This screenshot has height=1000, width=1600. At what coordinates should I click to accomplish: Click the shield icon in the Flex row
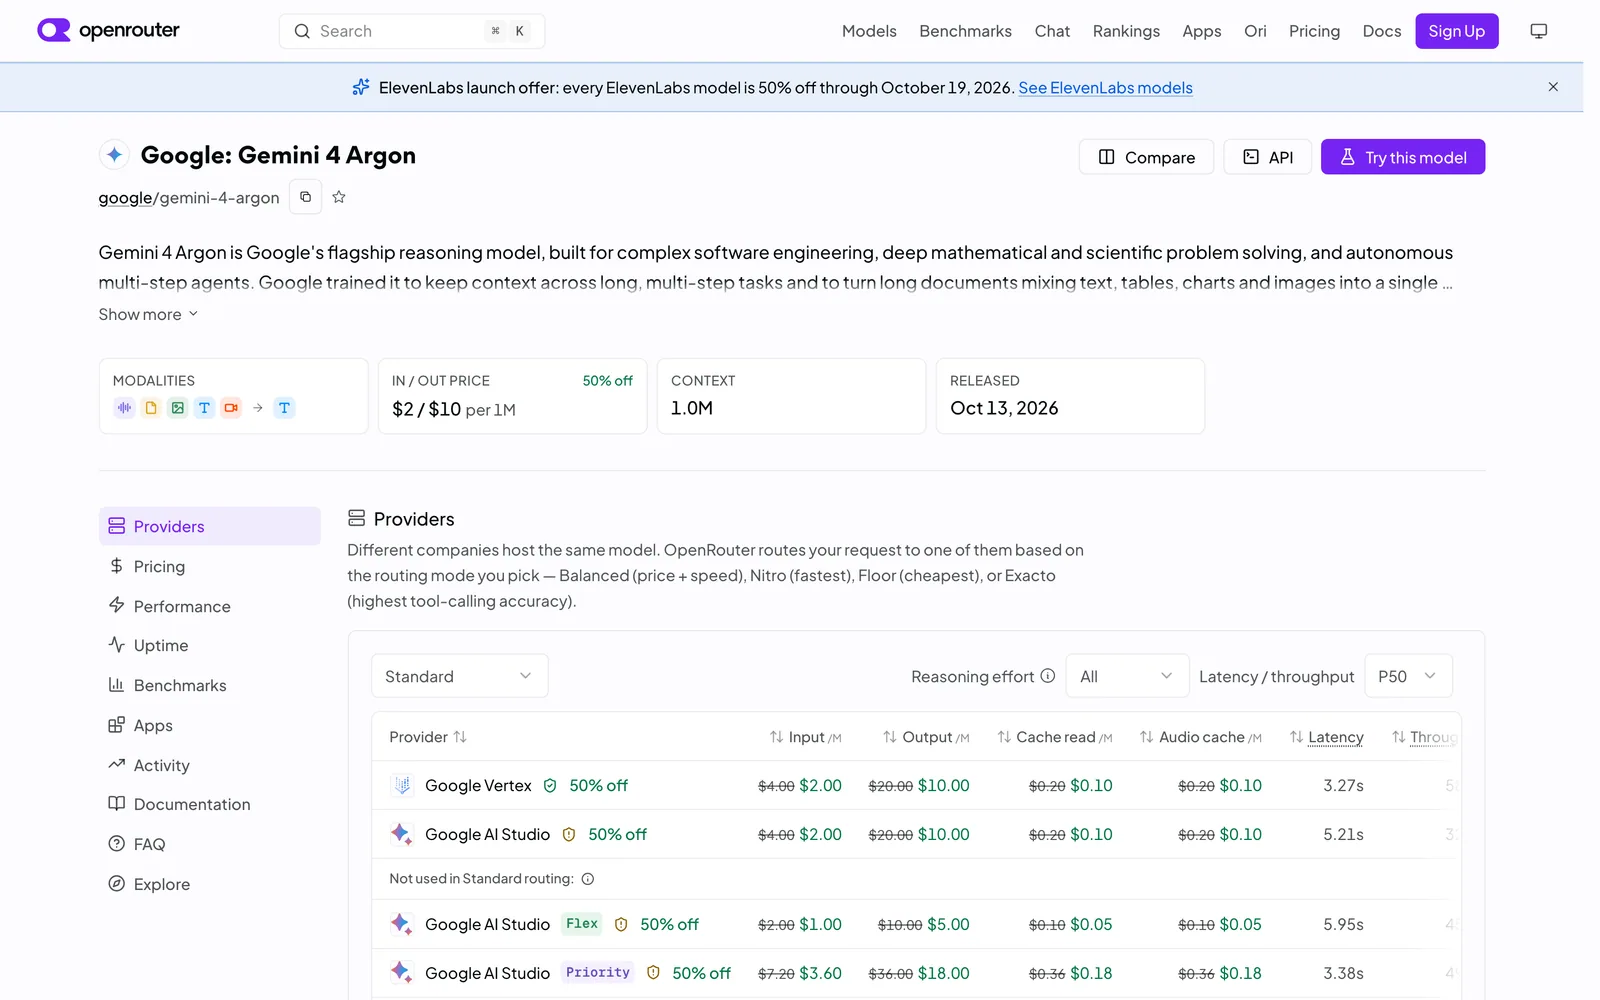(621, 925)
